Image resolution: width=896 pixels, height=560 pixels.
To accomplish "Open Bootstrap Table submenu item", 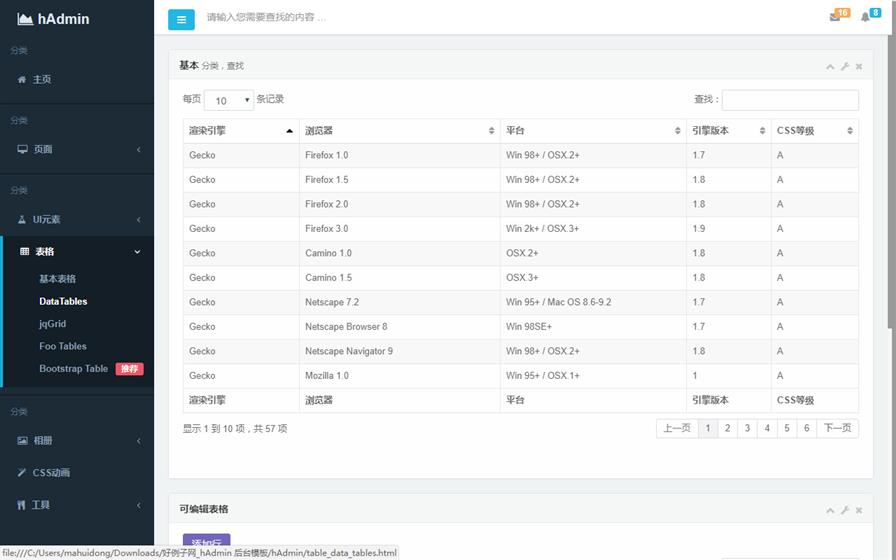I will pyautogui.click(x=74, y=369).
